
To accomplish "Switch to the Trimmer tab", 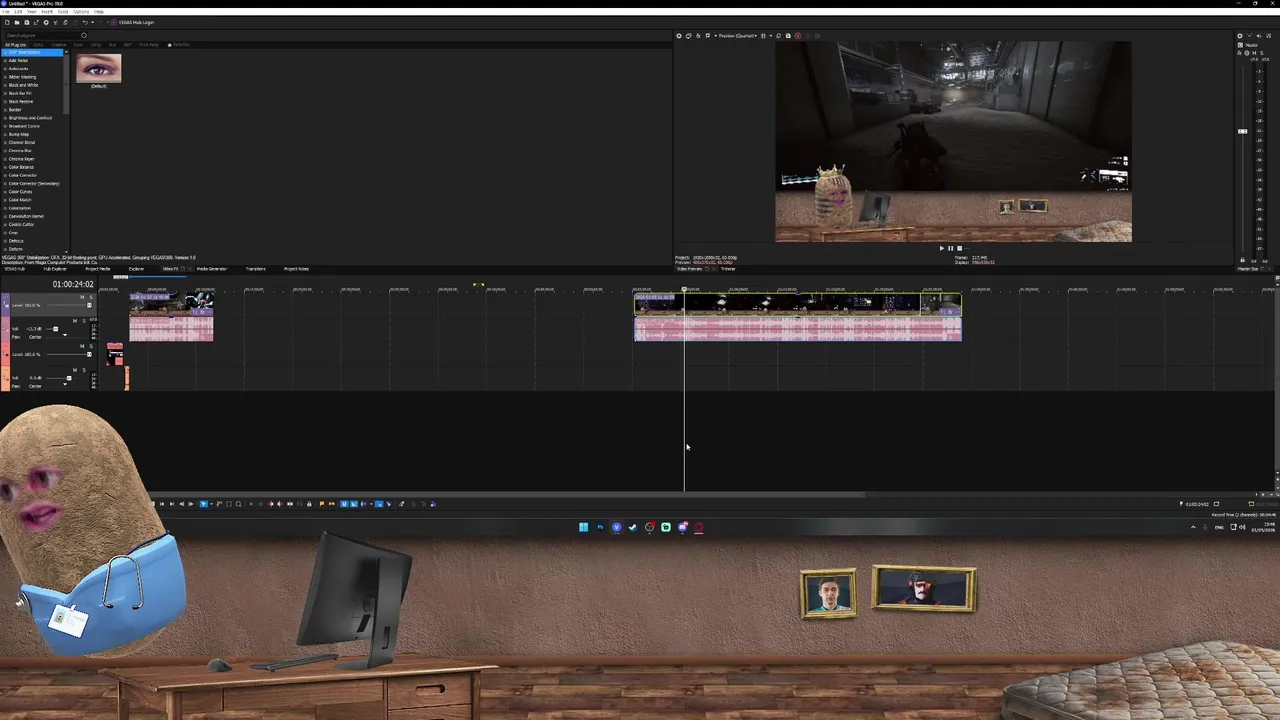I will [728, 268].
